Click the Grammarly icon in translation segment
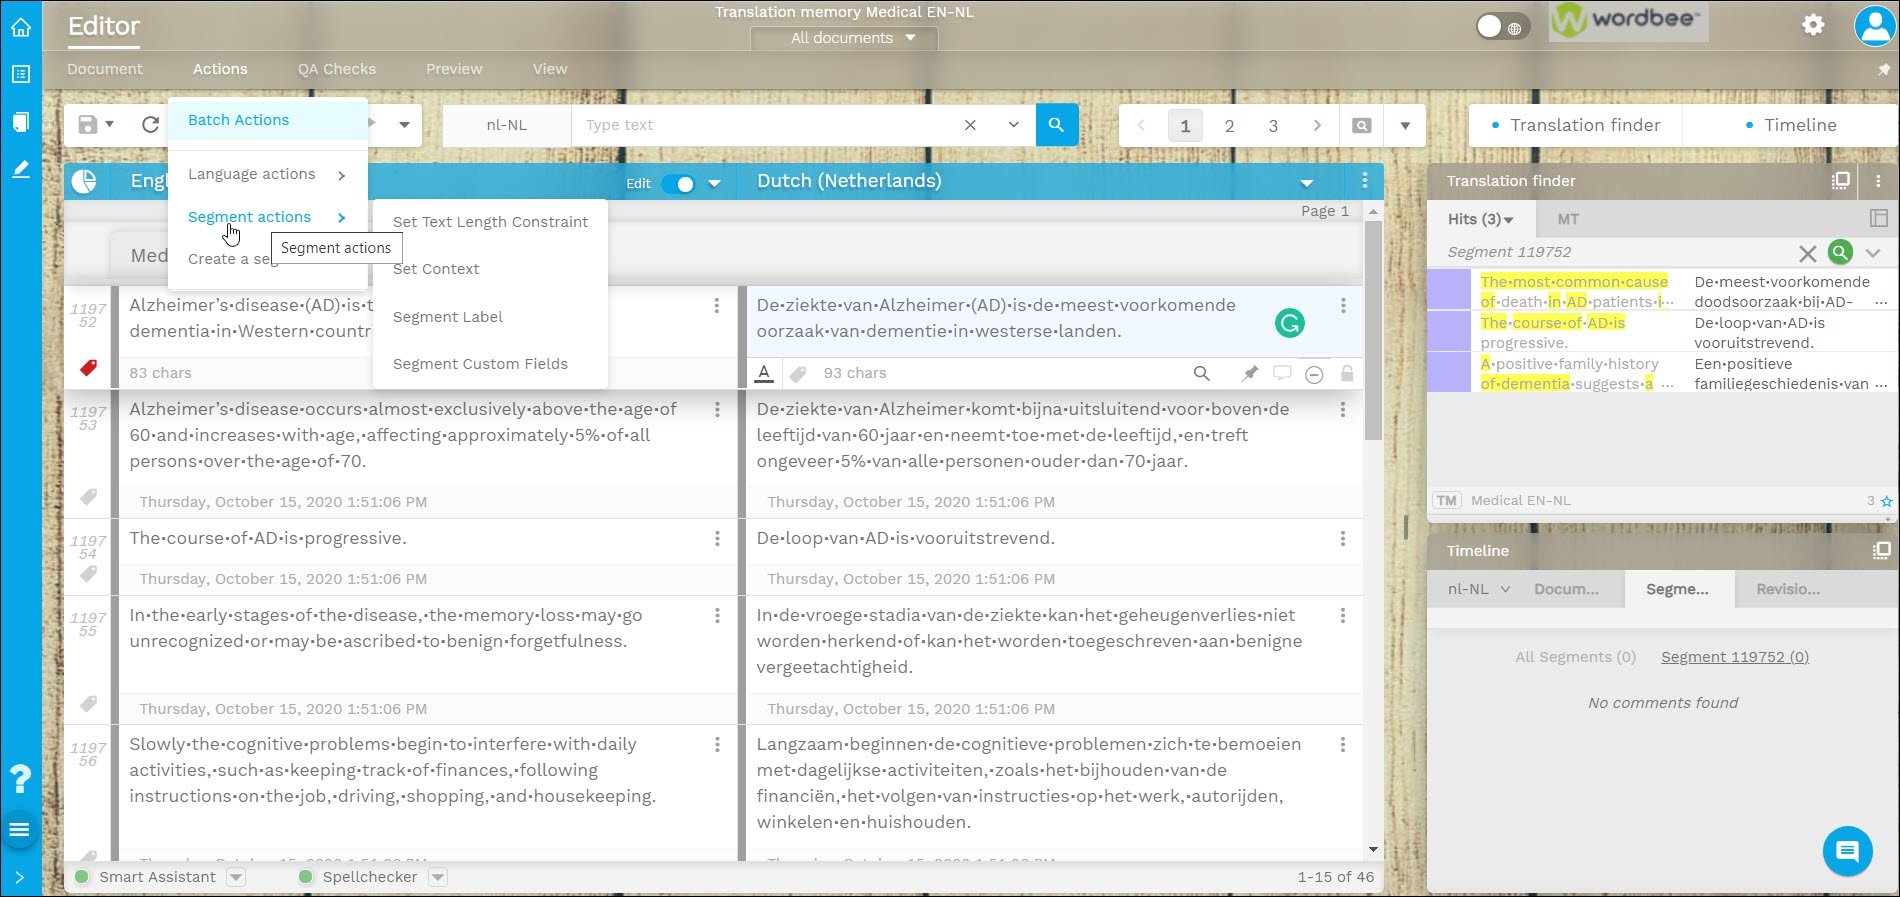The width and height of the screenshot is (1900, 897). 1289,323
